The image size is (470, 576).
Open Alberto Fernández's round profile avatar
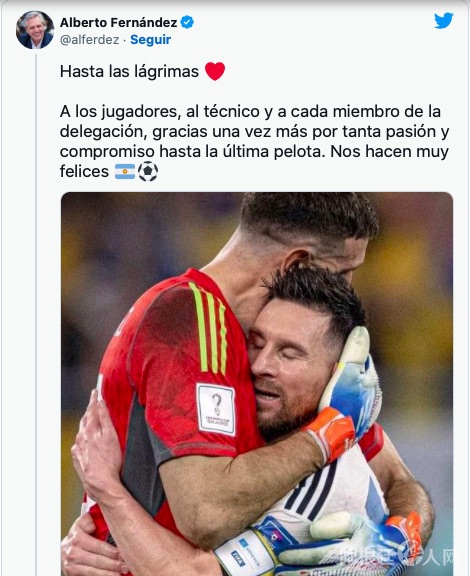[35, 29]
